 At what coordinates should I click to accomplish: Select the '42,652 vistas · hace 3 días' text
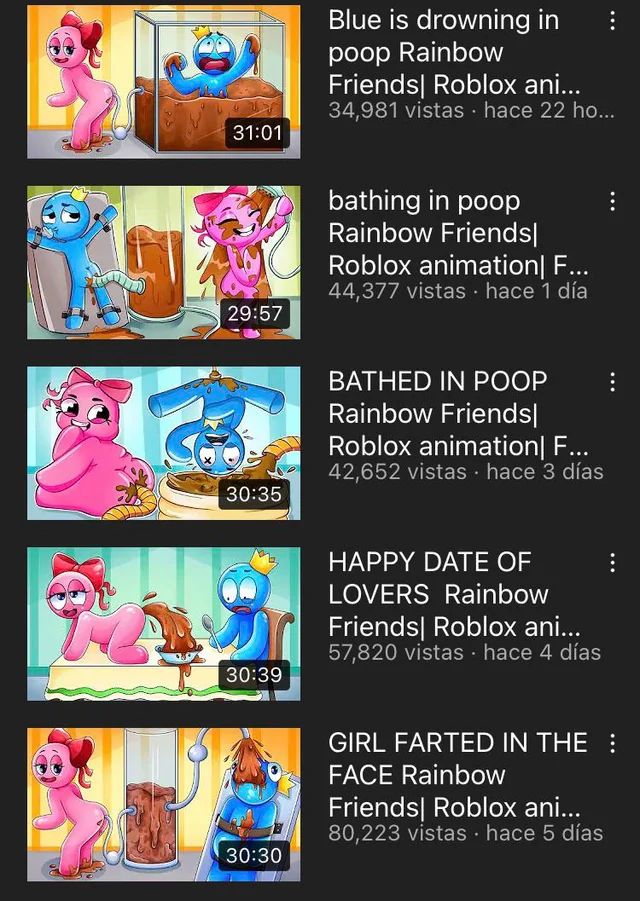[466, 472]
